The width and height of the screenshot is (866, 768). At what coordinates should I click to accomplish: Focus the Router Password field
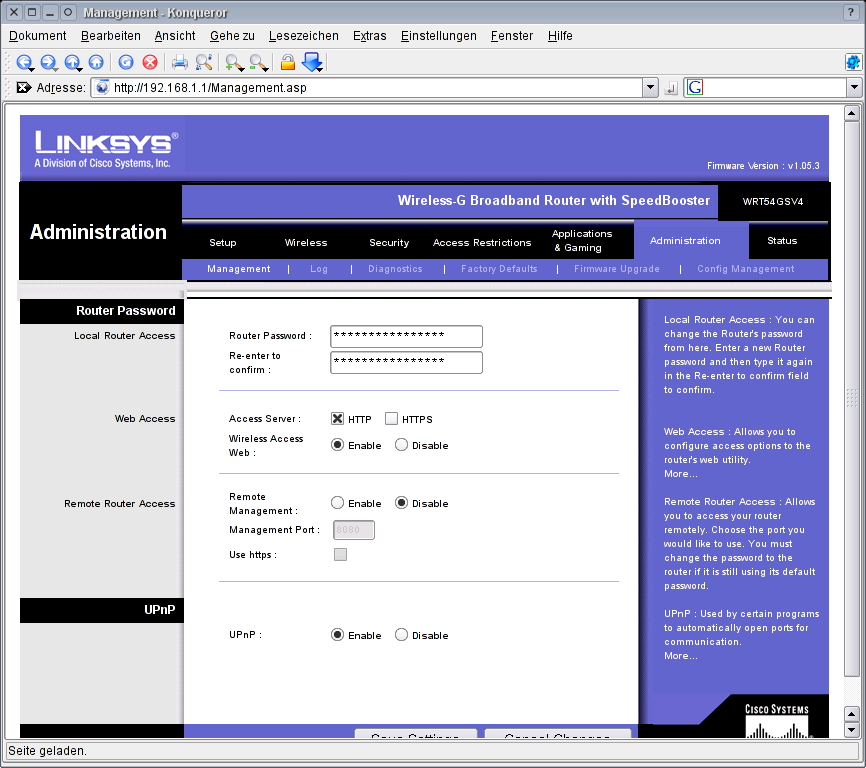click(406, 336)
